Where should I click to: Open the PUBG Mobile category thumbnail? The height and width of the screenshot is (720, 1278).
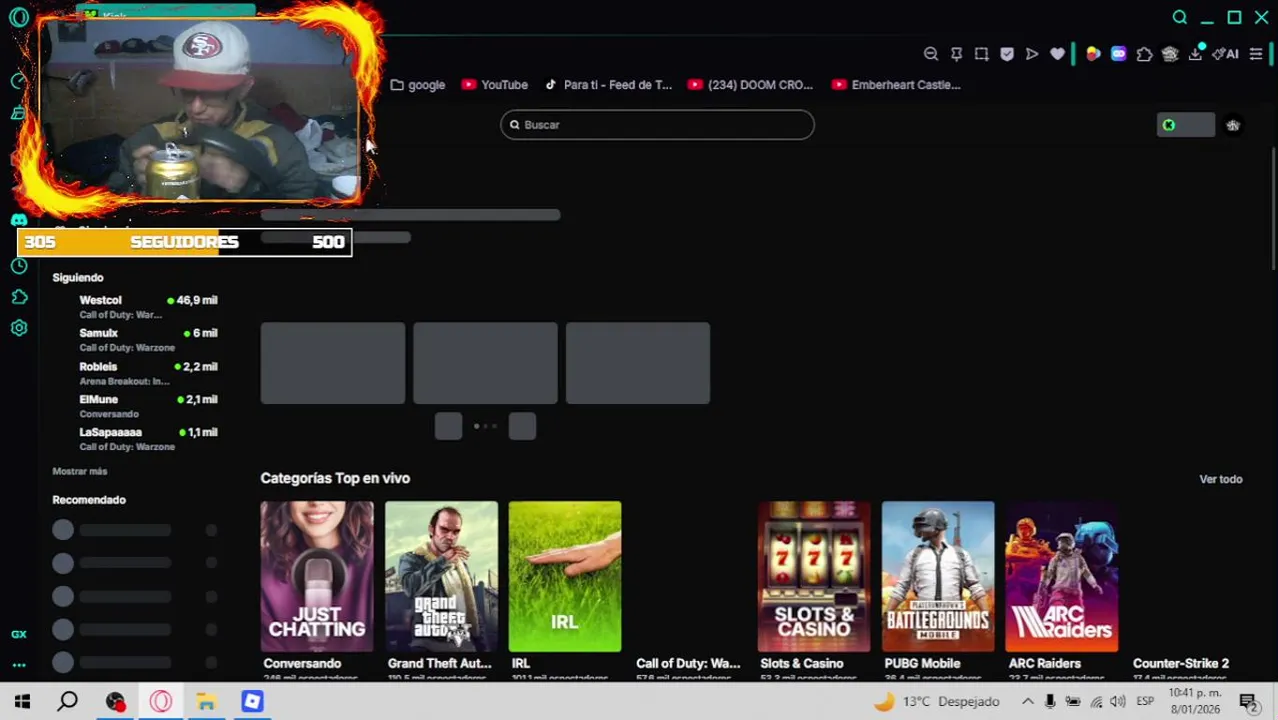[x=938, y=576]
